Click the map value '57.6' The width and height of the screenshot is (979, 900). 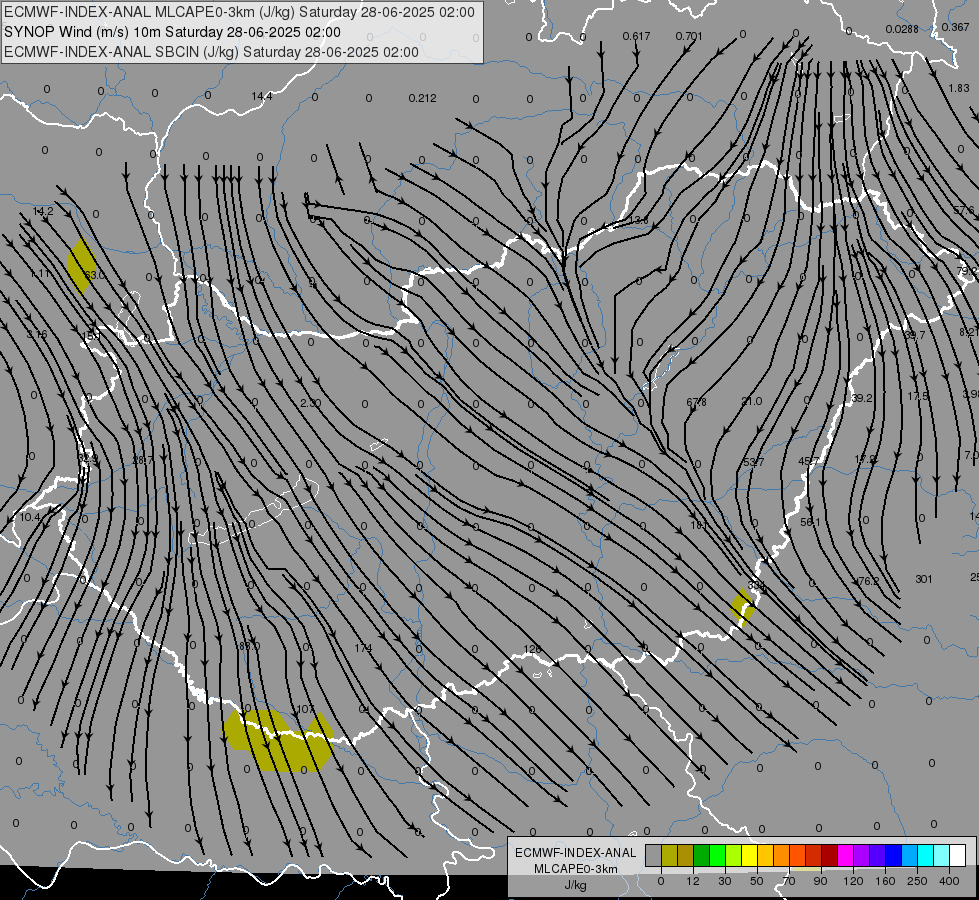(x=964, y=210)
